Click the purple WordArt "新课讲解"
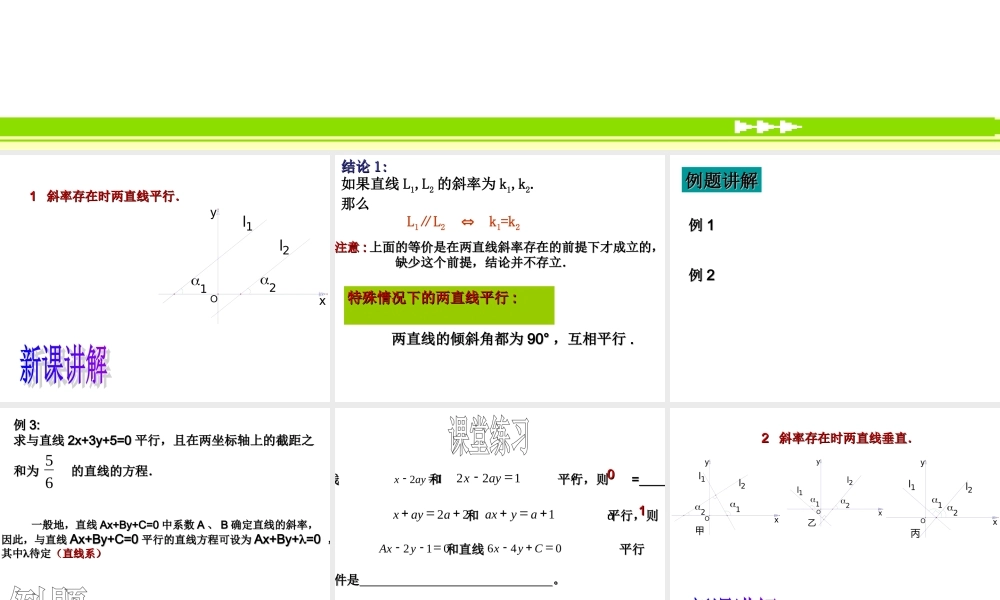 coord(64,365)
